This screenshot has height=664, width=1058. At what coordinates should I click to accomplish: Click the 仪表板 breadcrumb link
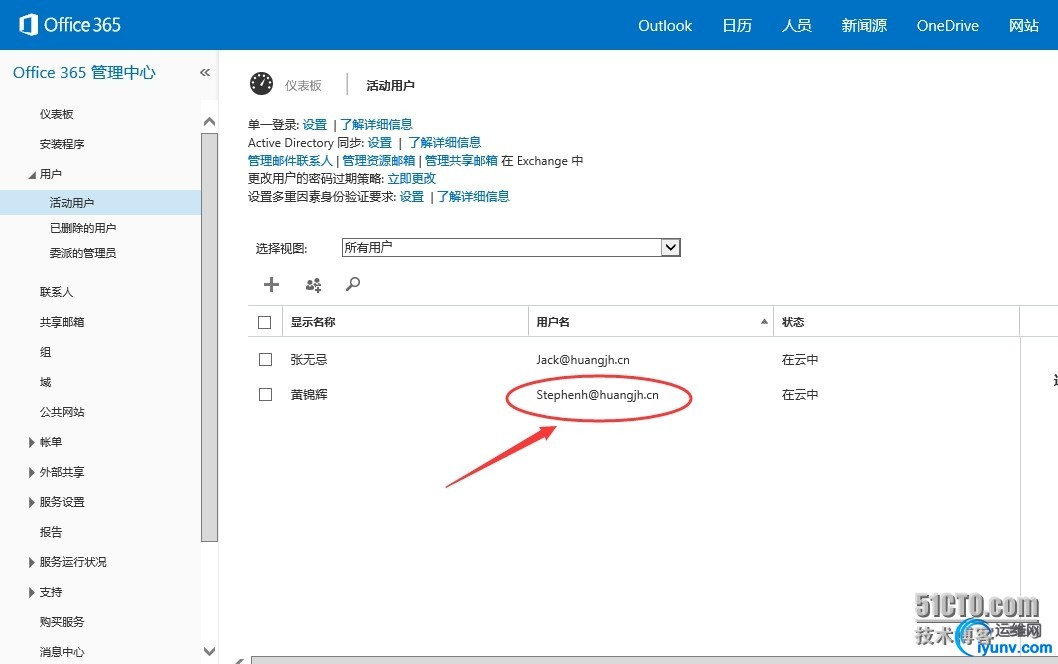pyautogui.click(x=303, y=86)
